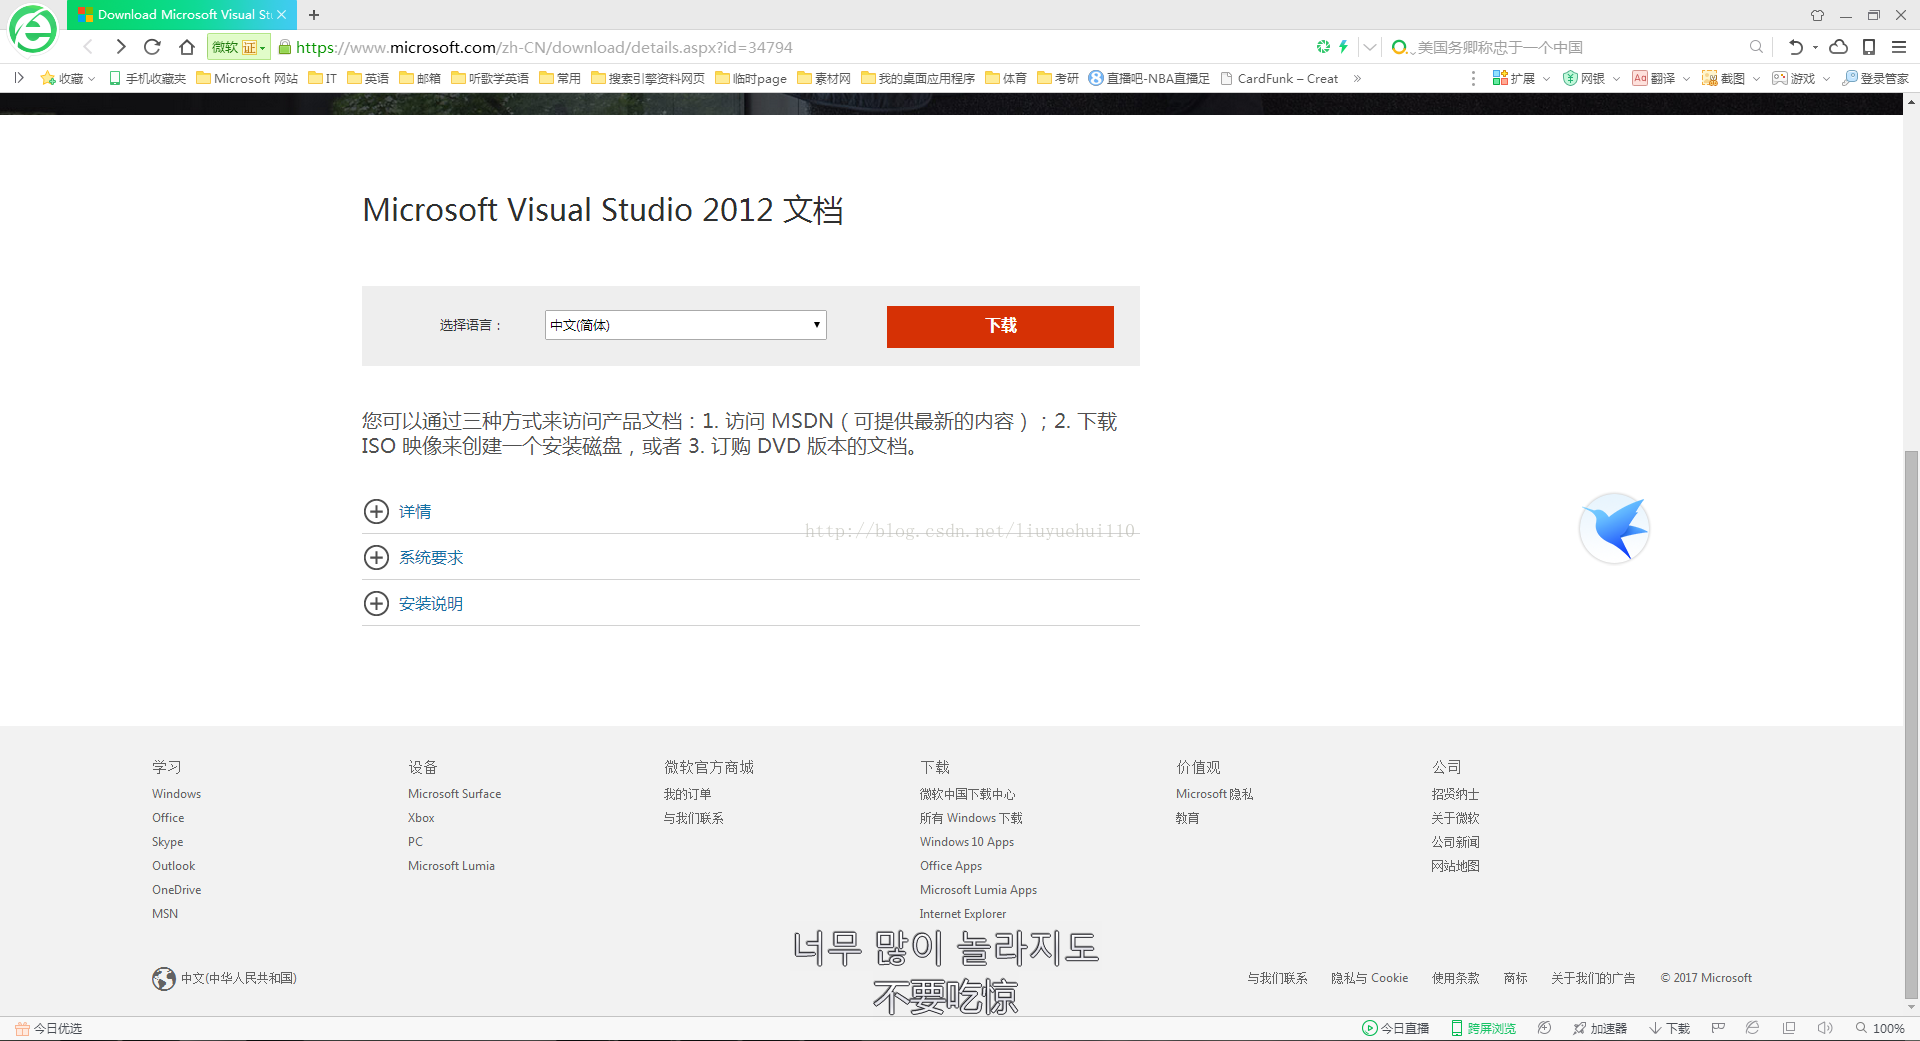Click the page vertical scrollbar thumb
The height and width of the screenshot is (1041, 1920).
tap(1911, 725)
